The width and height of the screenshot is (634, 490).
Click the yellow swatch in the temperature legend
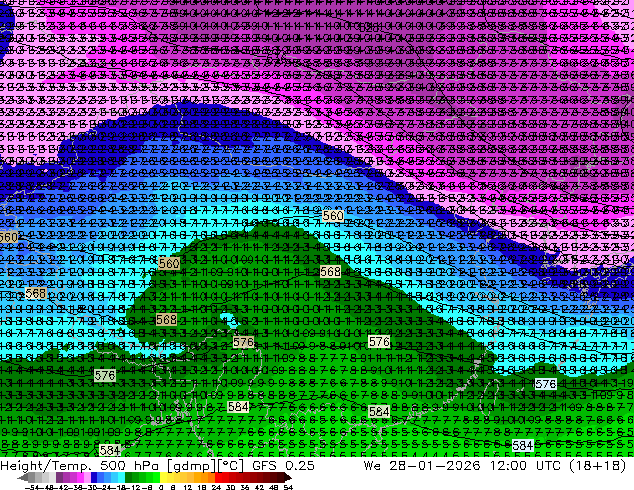point(163,478)
